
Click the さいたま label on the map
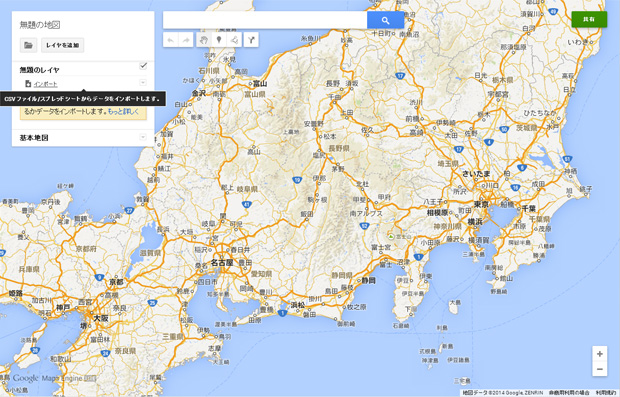click(x=476, y=173)
